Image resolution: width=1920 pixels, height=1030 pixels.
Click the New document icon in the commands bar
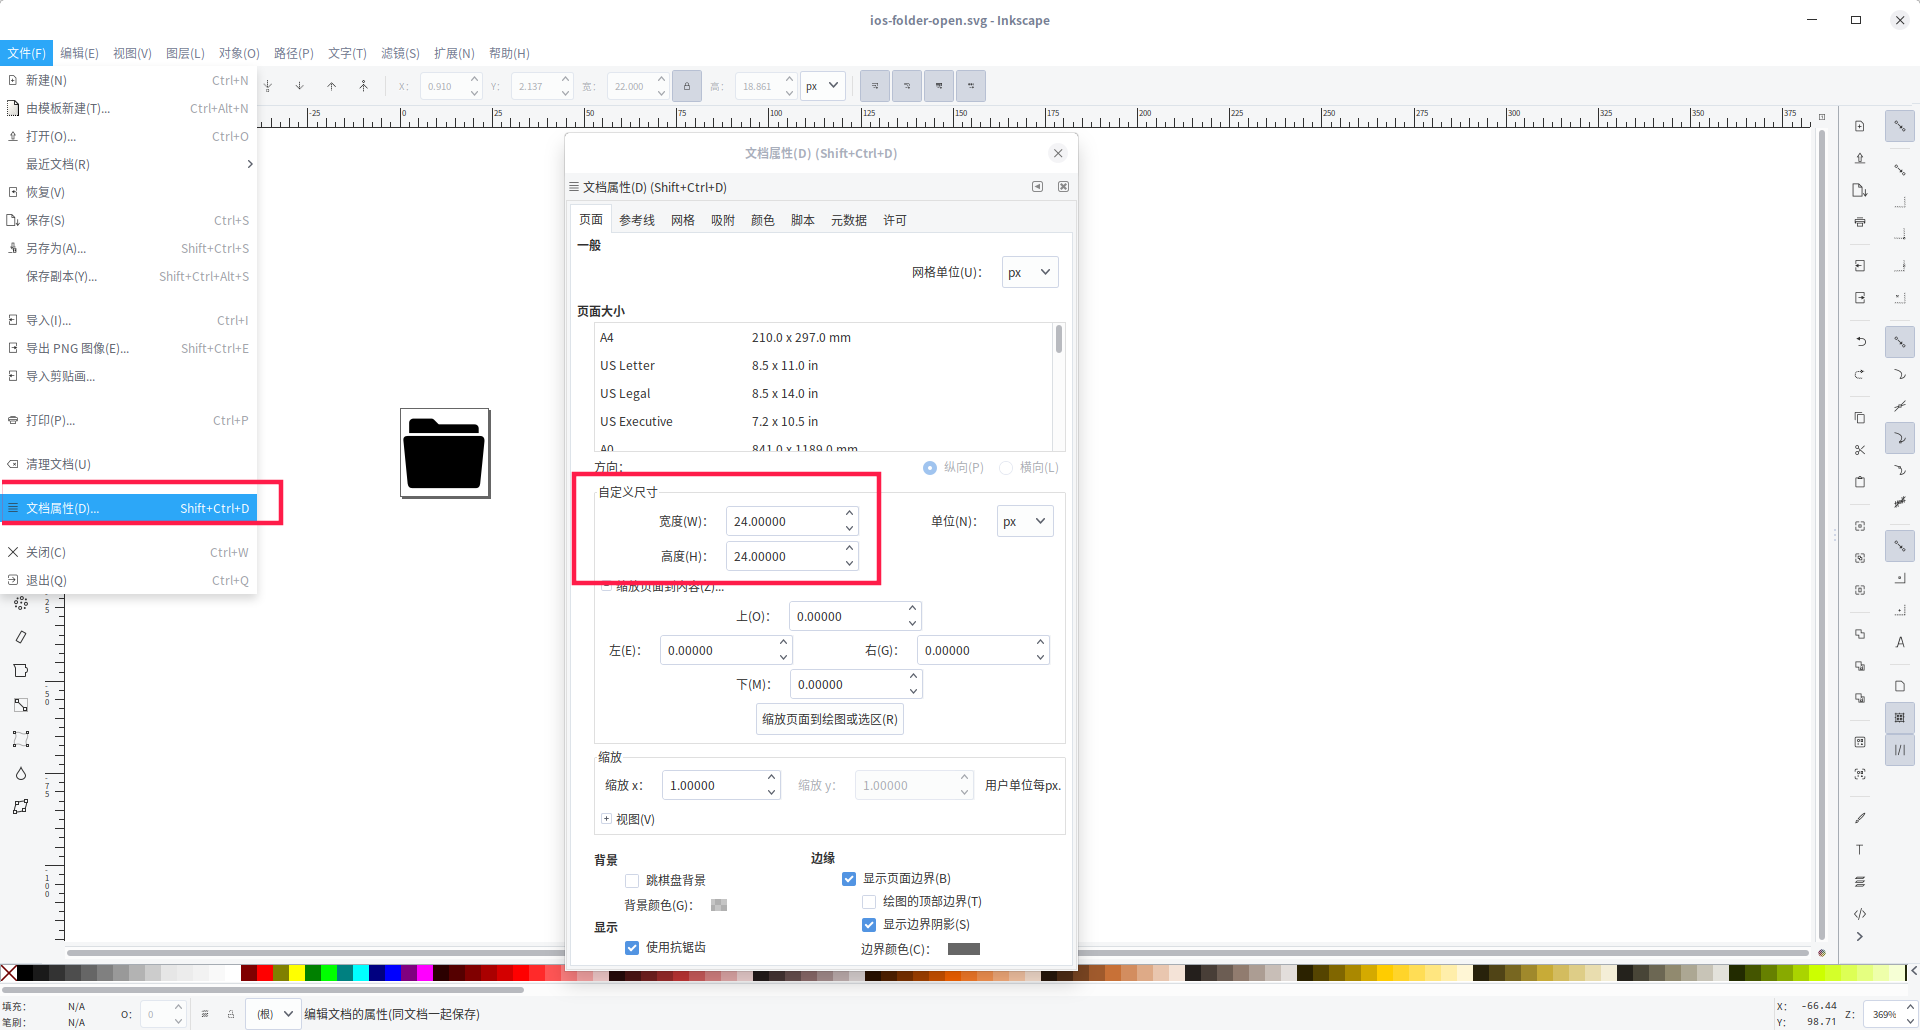1860,126
